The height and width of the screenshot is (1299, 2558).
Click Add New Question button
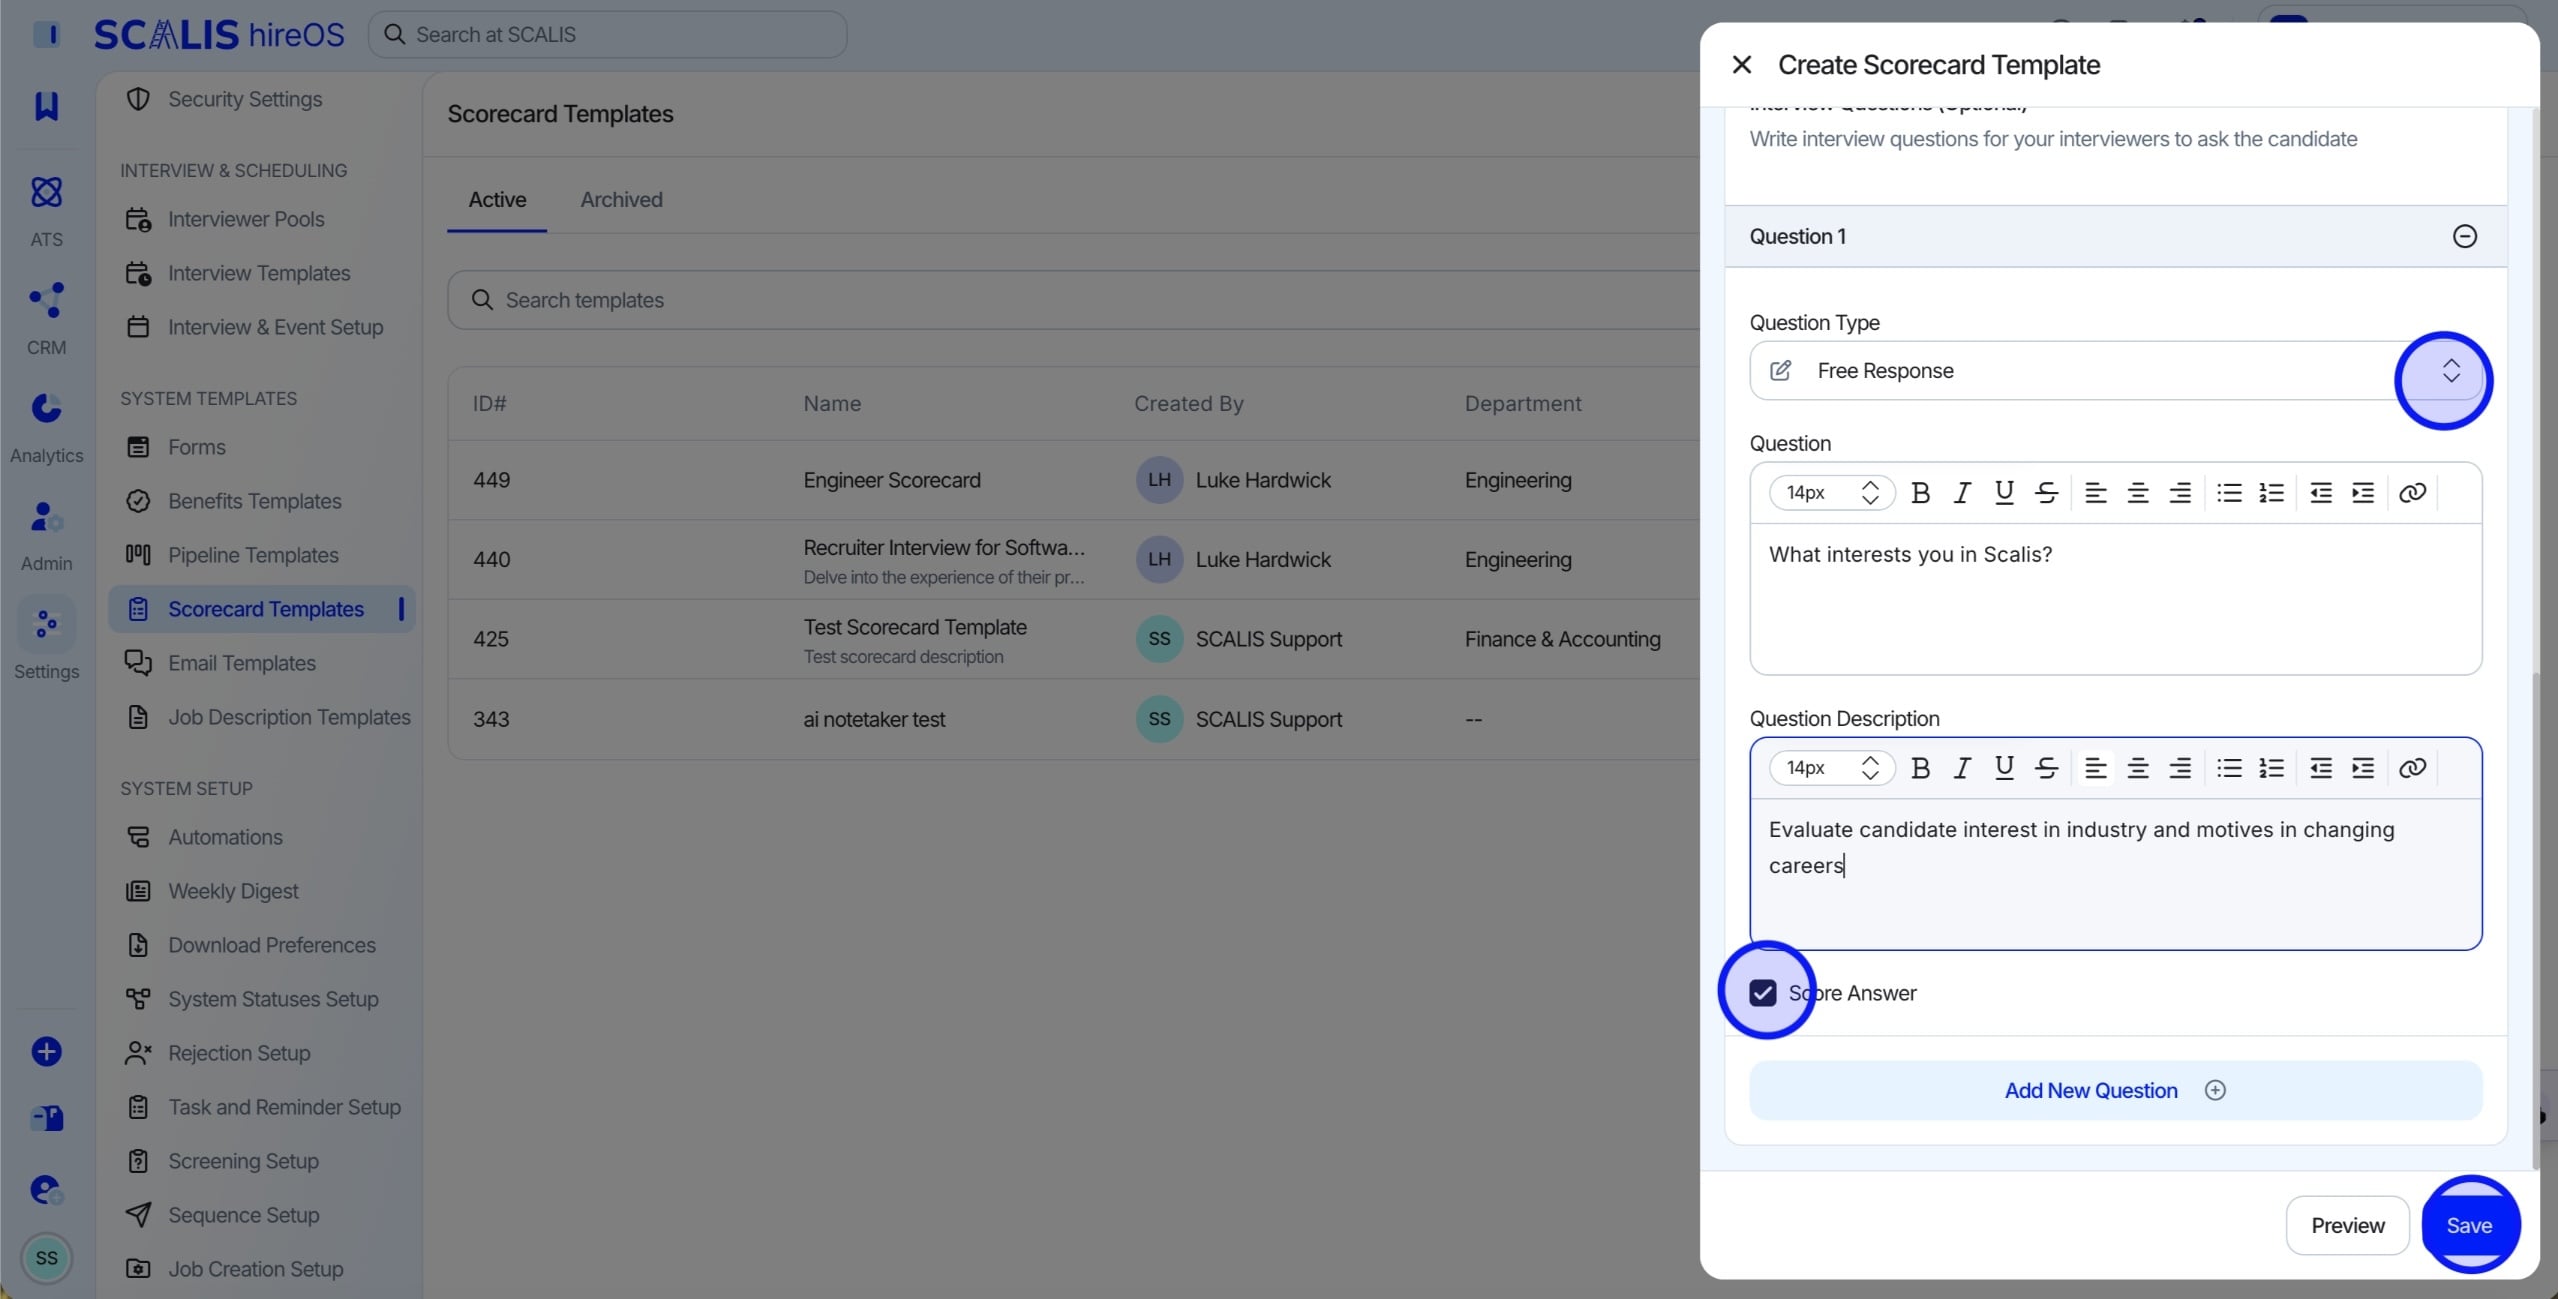pyautogui.click(x=2115, y=1090)
